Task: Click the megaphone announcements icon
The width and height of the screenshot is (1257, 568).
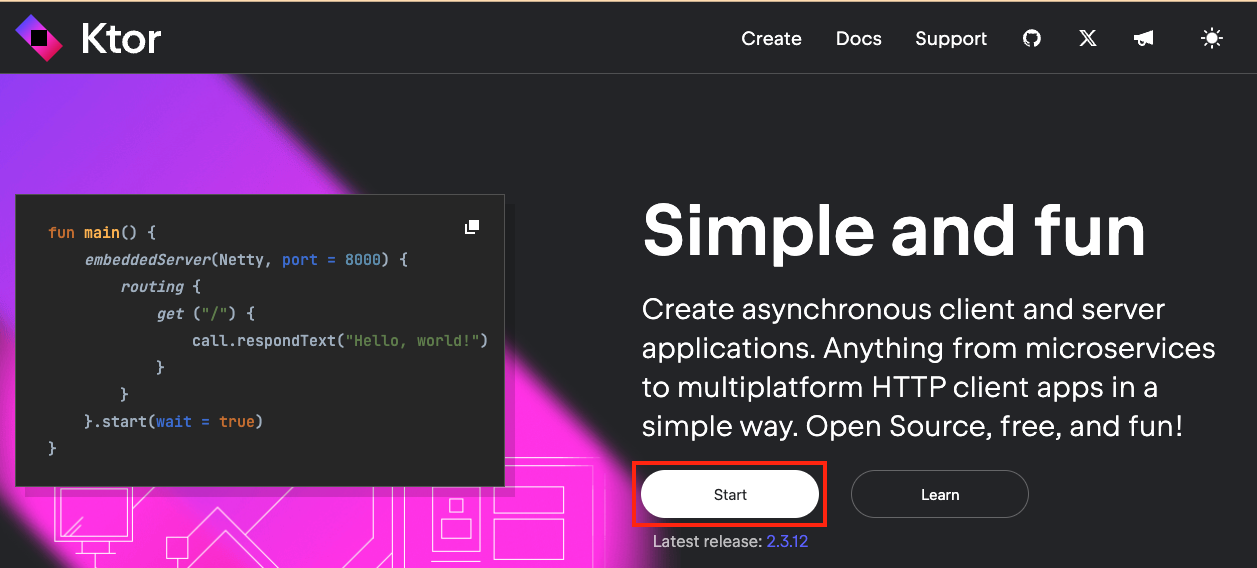Action: pyautogui.click(x=1144, y=38)
